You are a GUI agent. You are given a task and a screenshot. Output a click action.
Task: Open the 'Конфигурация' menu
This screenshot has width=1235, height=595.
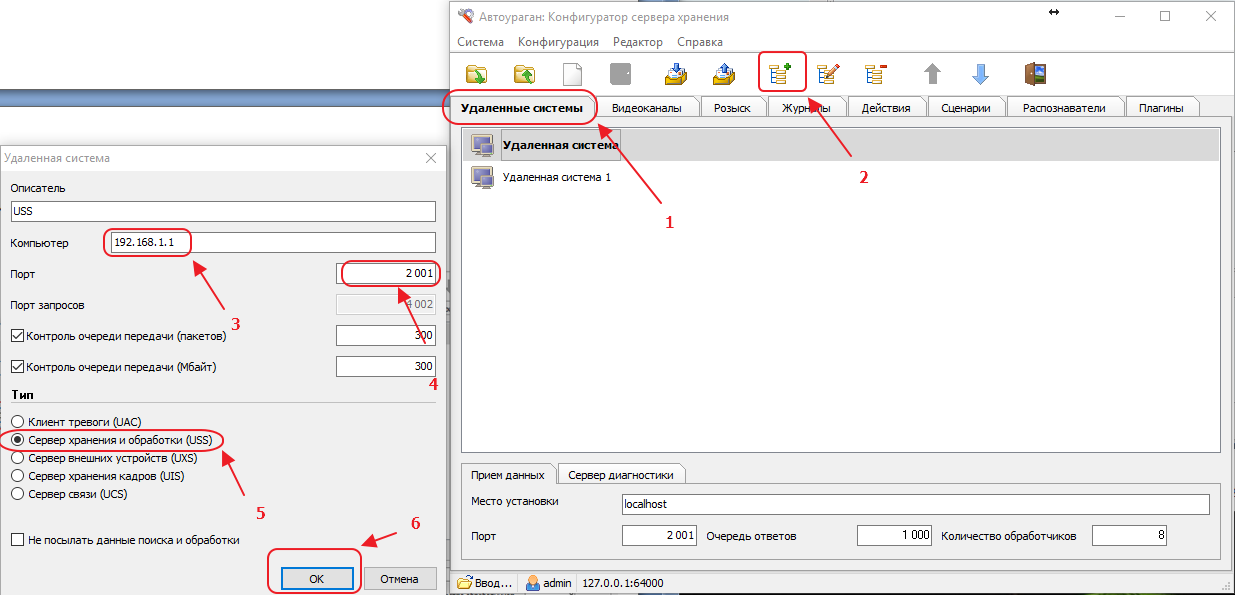tap(558, 42)
